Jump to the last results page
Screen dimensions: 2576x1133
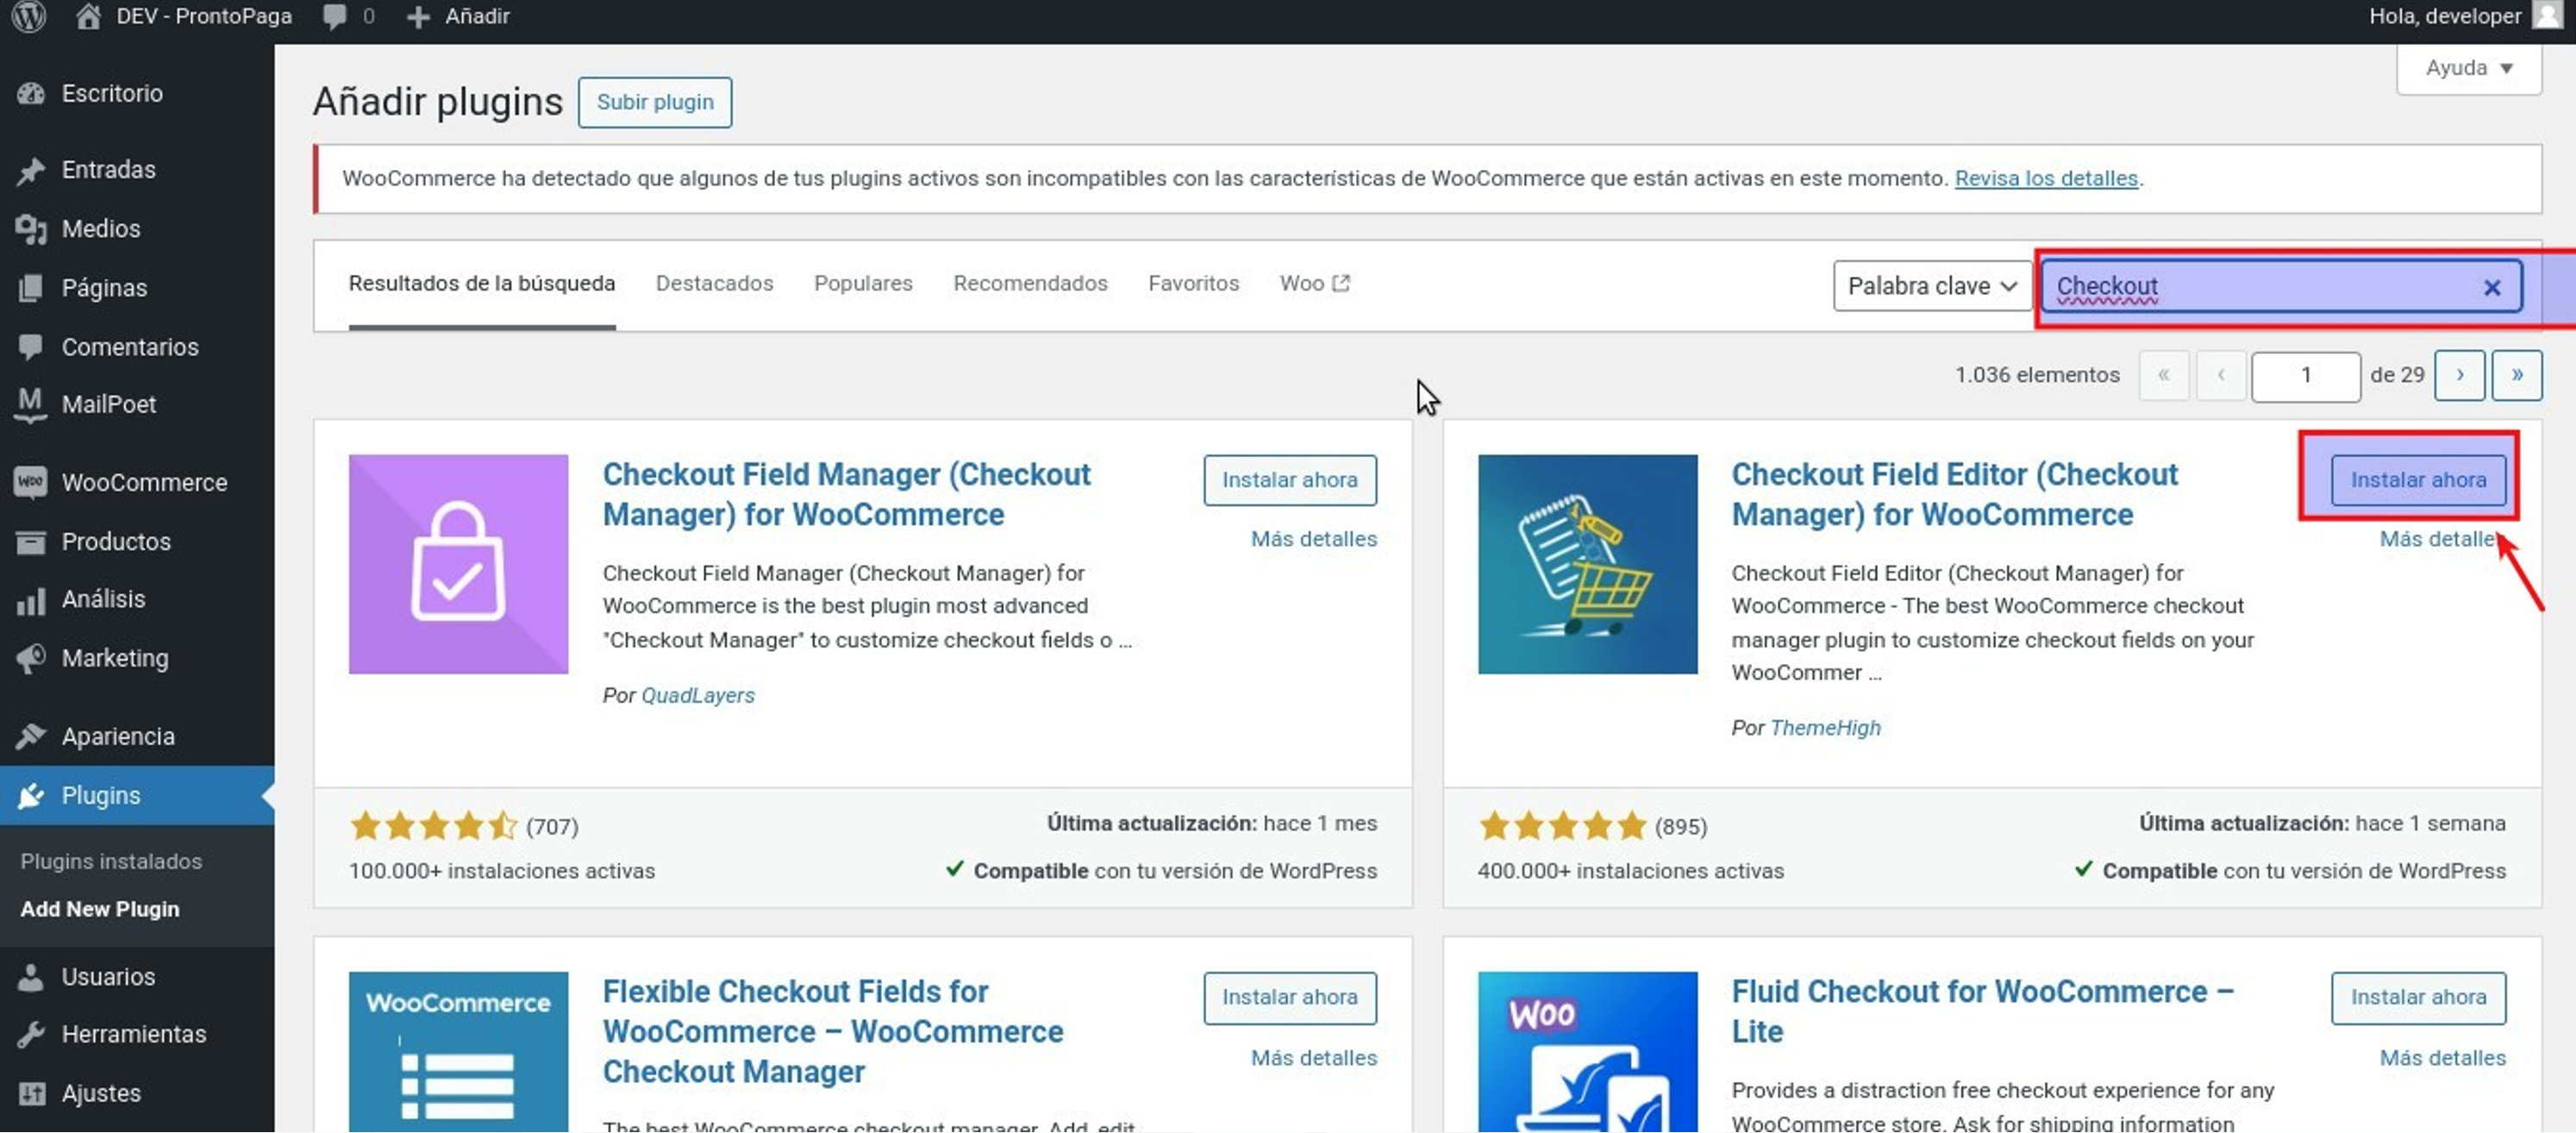(2516, 375)
